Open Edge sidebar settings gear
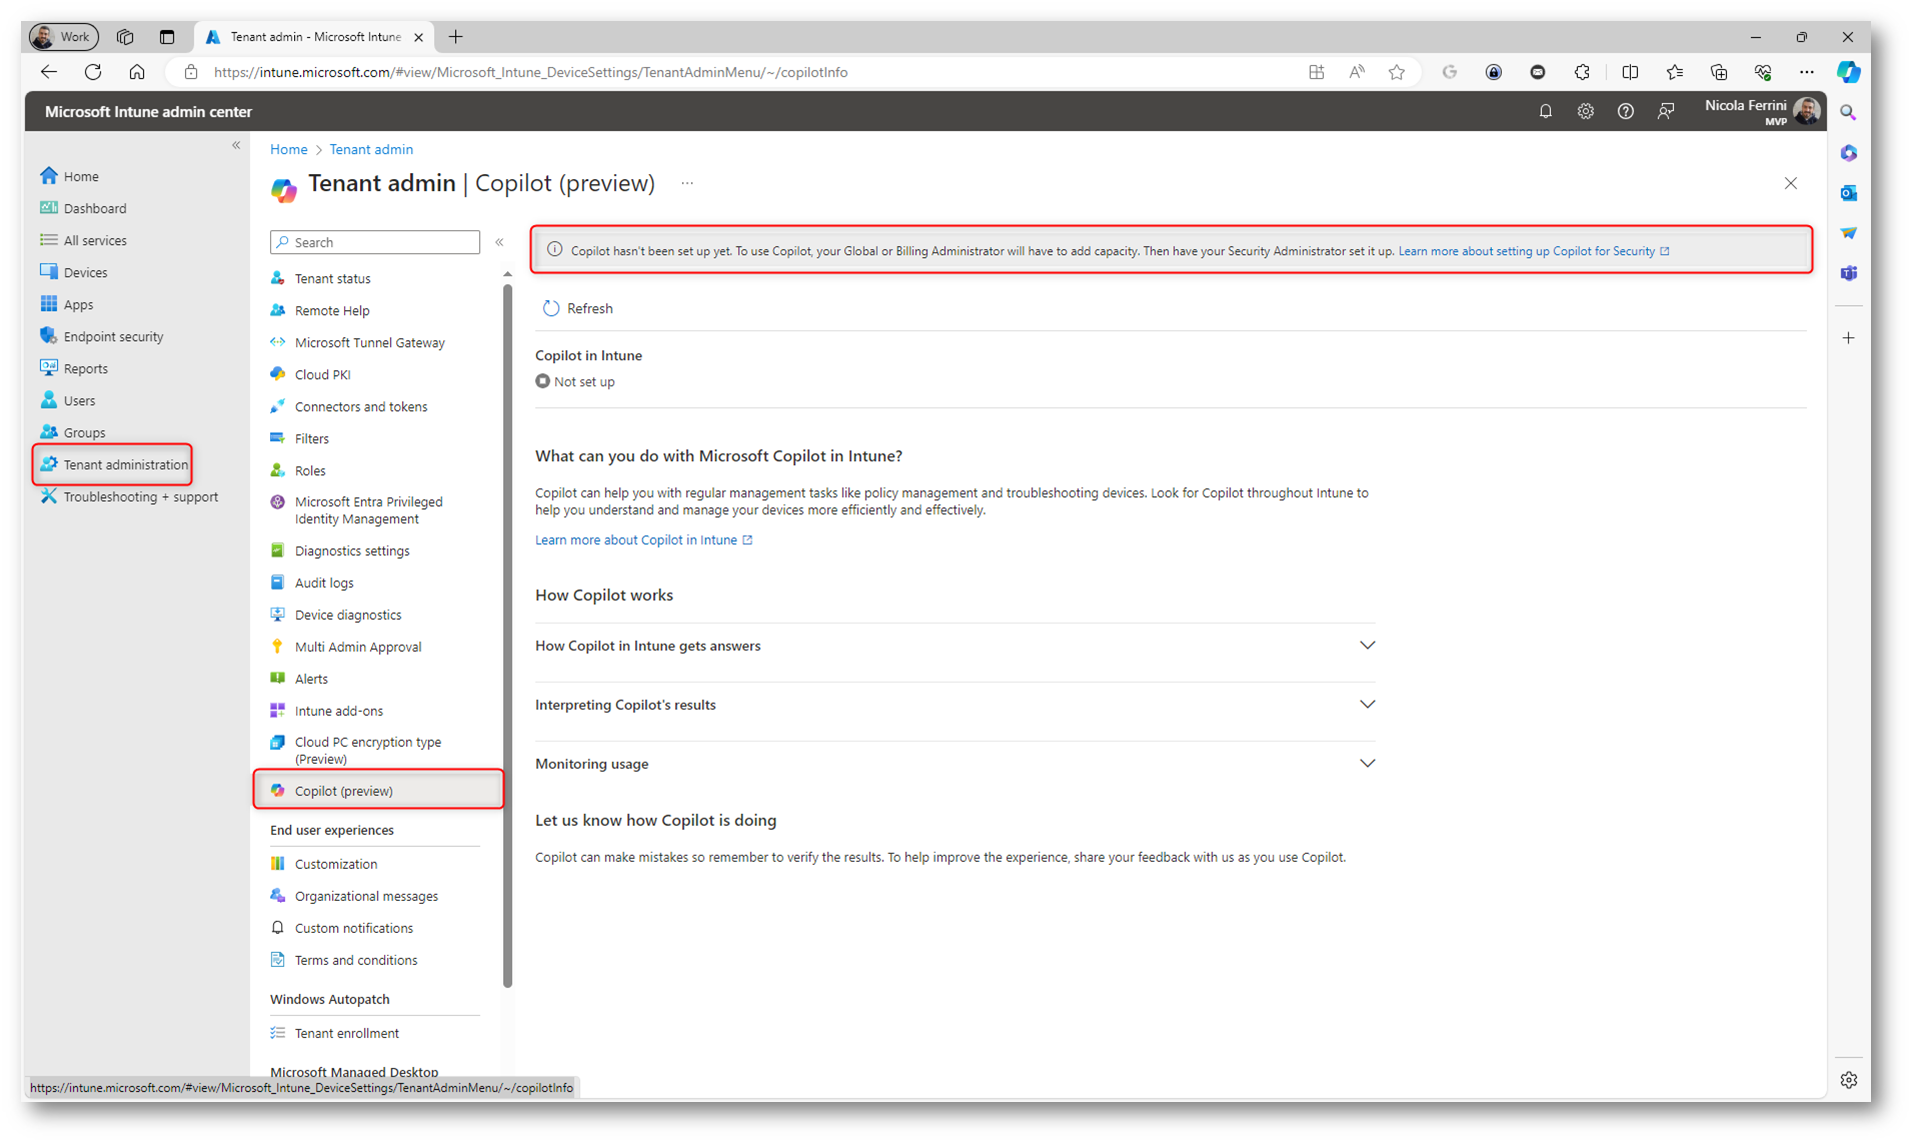 pos(1848,1080)
